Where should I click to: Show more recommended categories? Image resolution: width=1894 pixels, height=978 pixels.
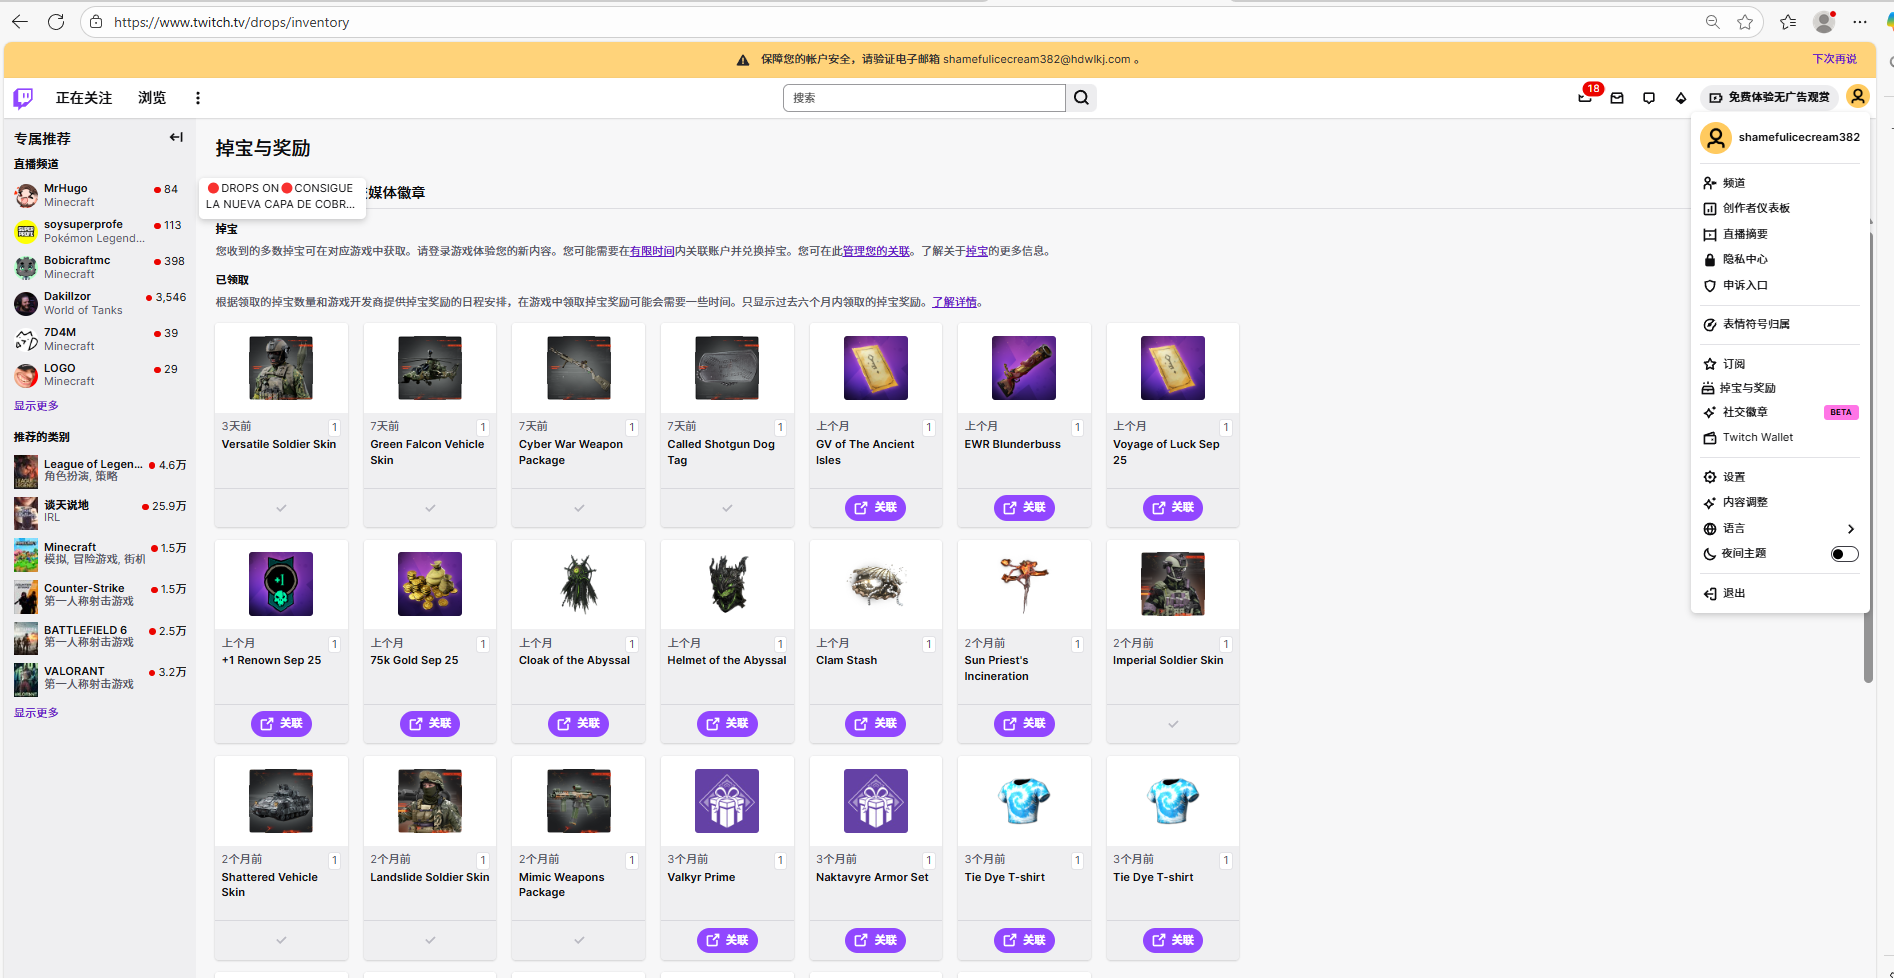(x=36, y=713)
